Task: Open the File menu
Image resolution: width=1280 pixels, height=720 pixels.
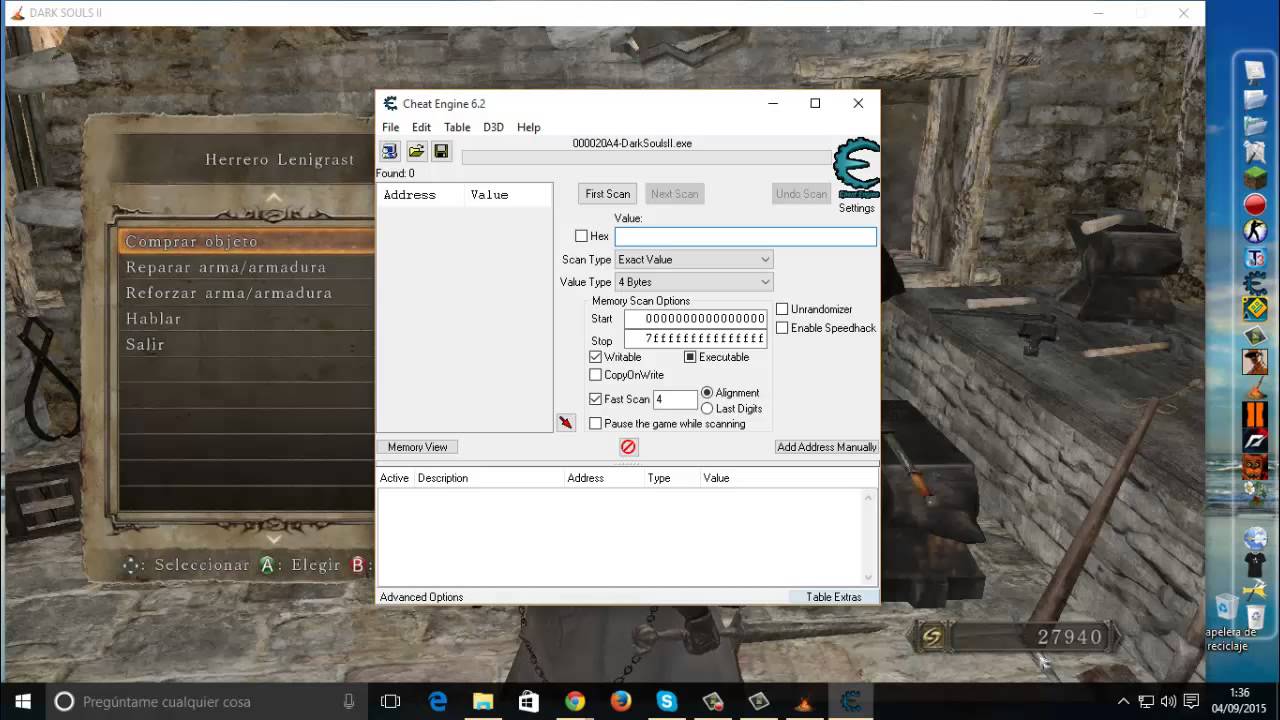Action: pos(390,127)
